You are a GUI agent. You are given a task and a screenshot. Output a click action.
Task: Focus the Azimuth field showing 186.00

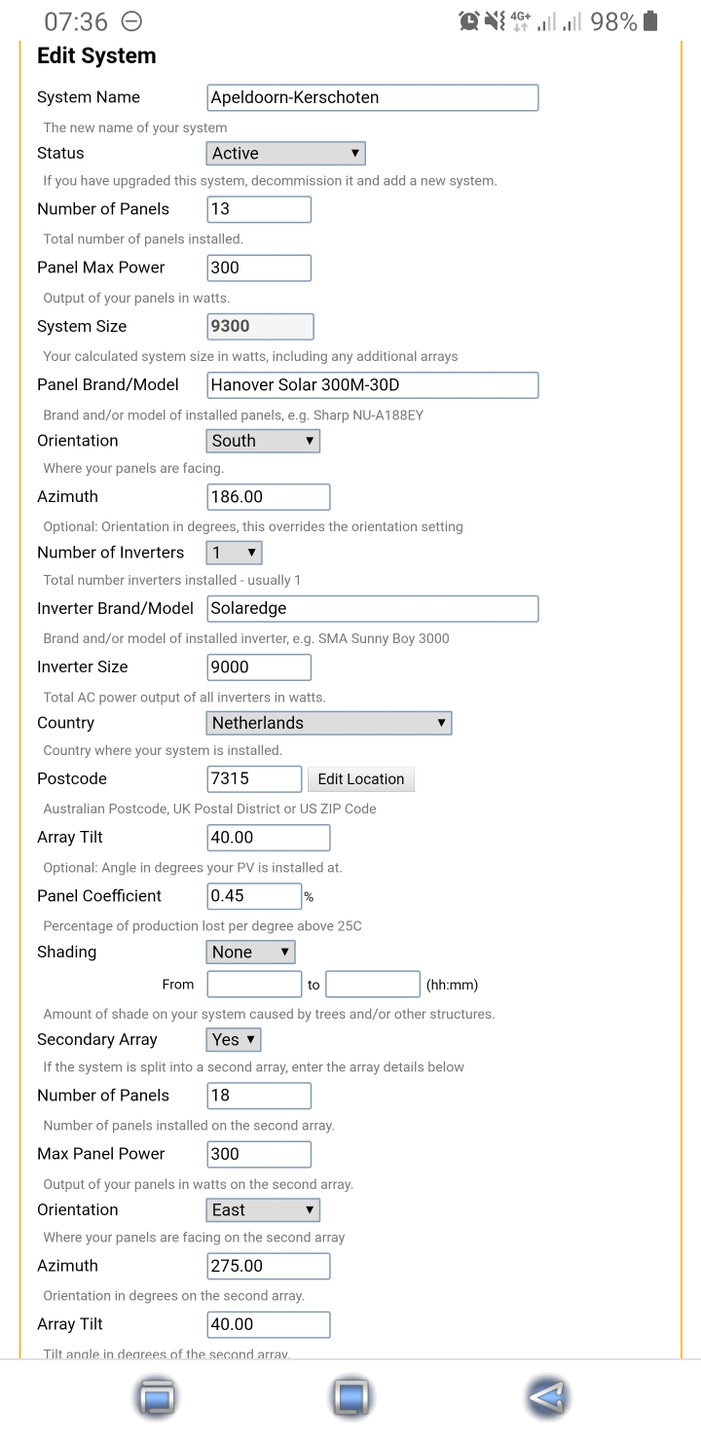click(x=268, y=496)
